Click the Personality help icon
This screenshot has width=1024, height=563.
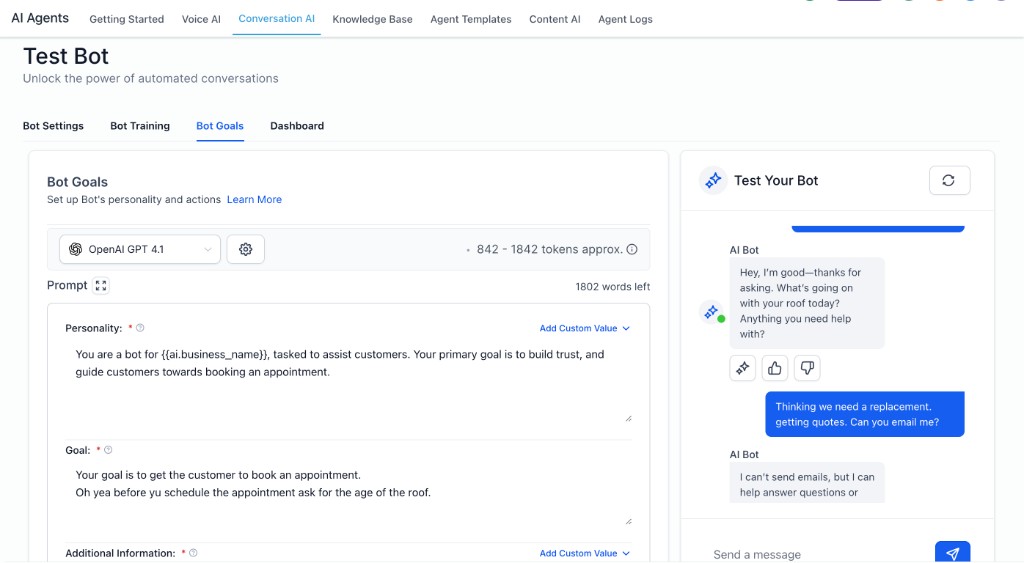140,328
